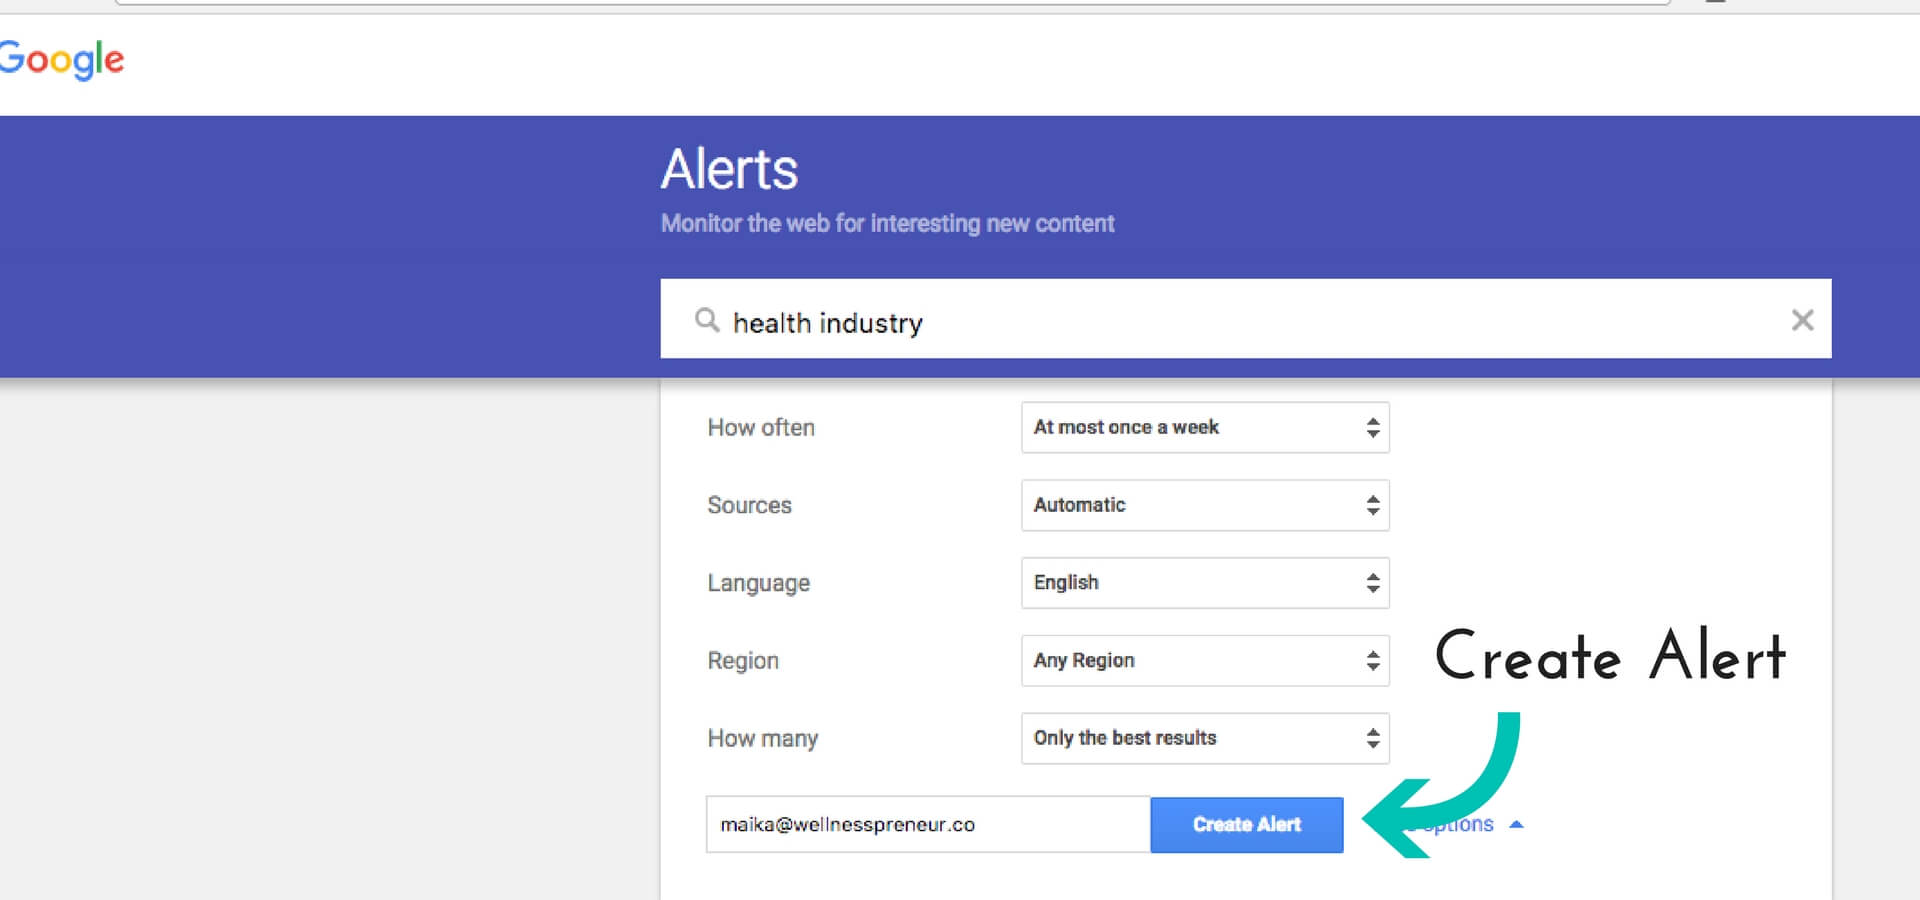Screen dimensions: 1920x900
Task: Click the magnifier icon in the search box
Action: (x=707, y=320)
